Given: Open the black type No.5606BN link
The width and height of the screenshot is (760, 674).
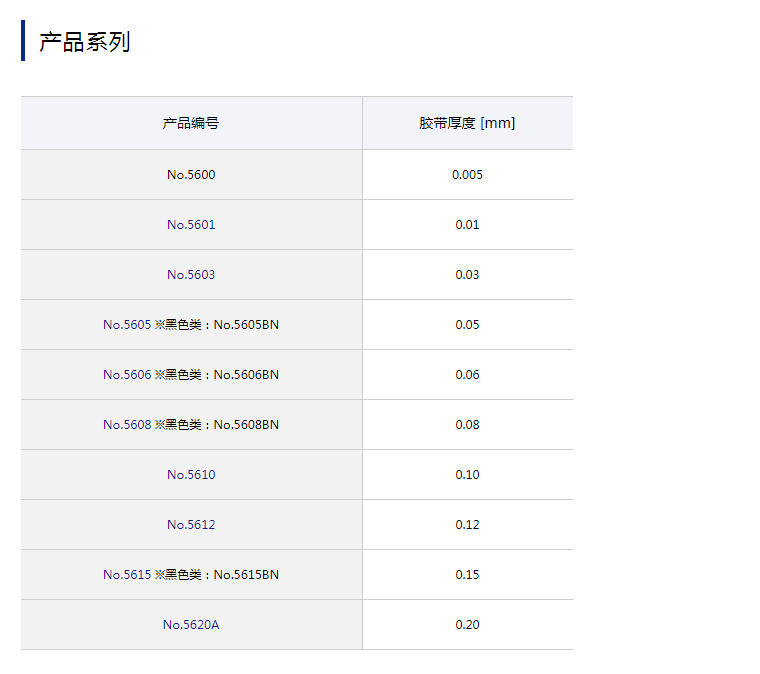Looking at the screenshot, I should click(246, 375).
